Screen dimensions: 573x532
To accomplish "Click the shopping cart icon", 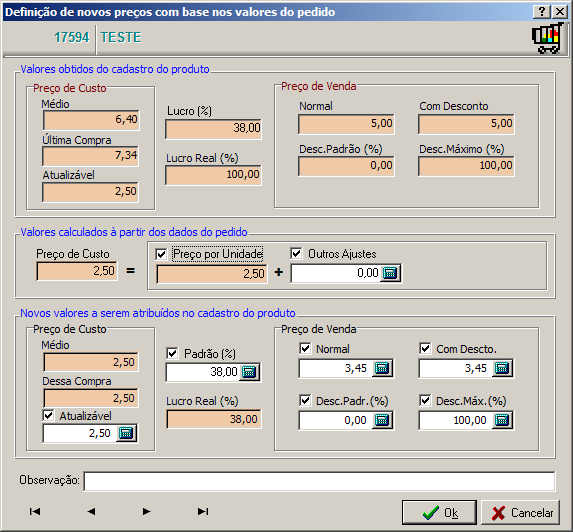I will click(x=547, y=38).
